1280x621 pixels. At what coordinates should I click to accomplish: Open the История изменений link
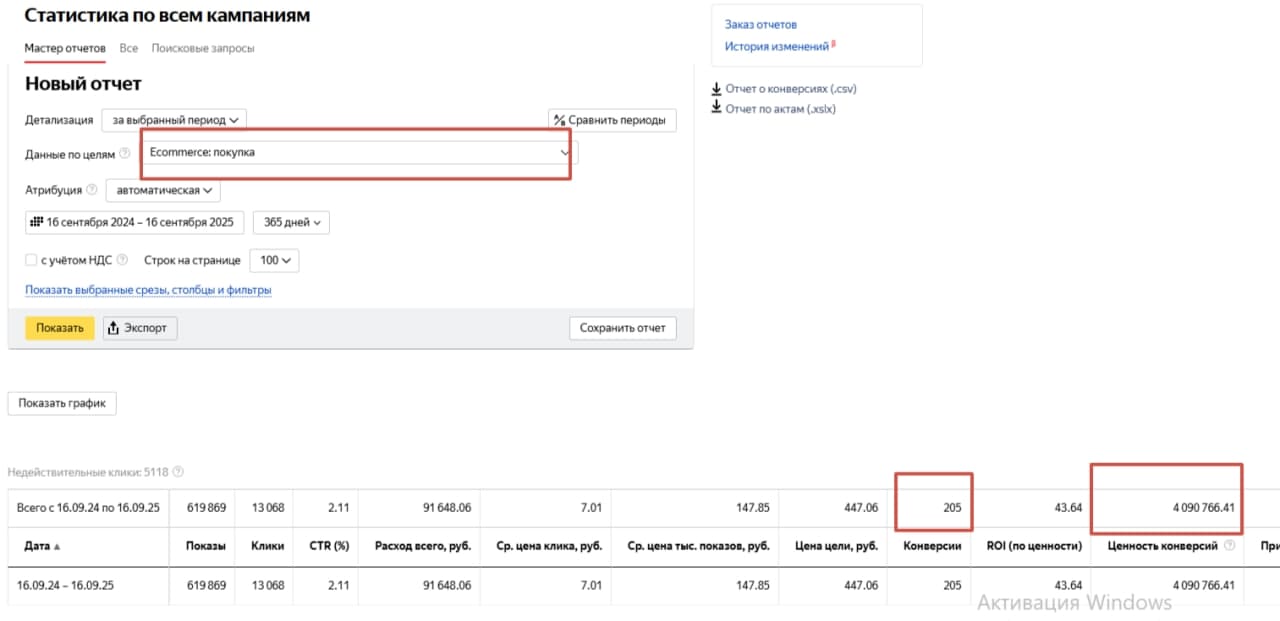pos(777,47)
